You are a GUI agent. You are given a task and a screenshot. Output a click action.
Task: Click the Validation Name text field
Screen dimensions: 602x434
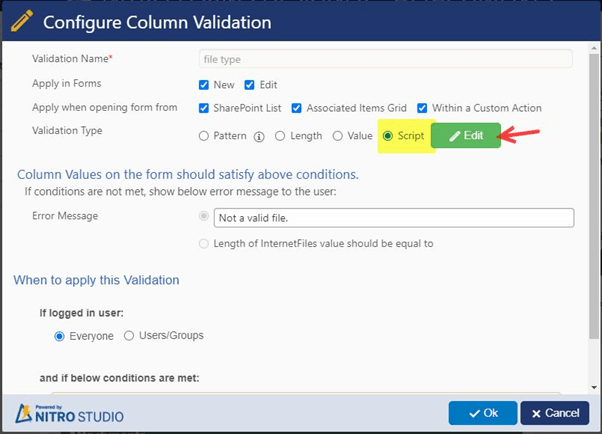point(385,59)
